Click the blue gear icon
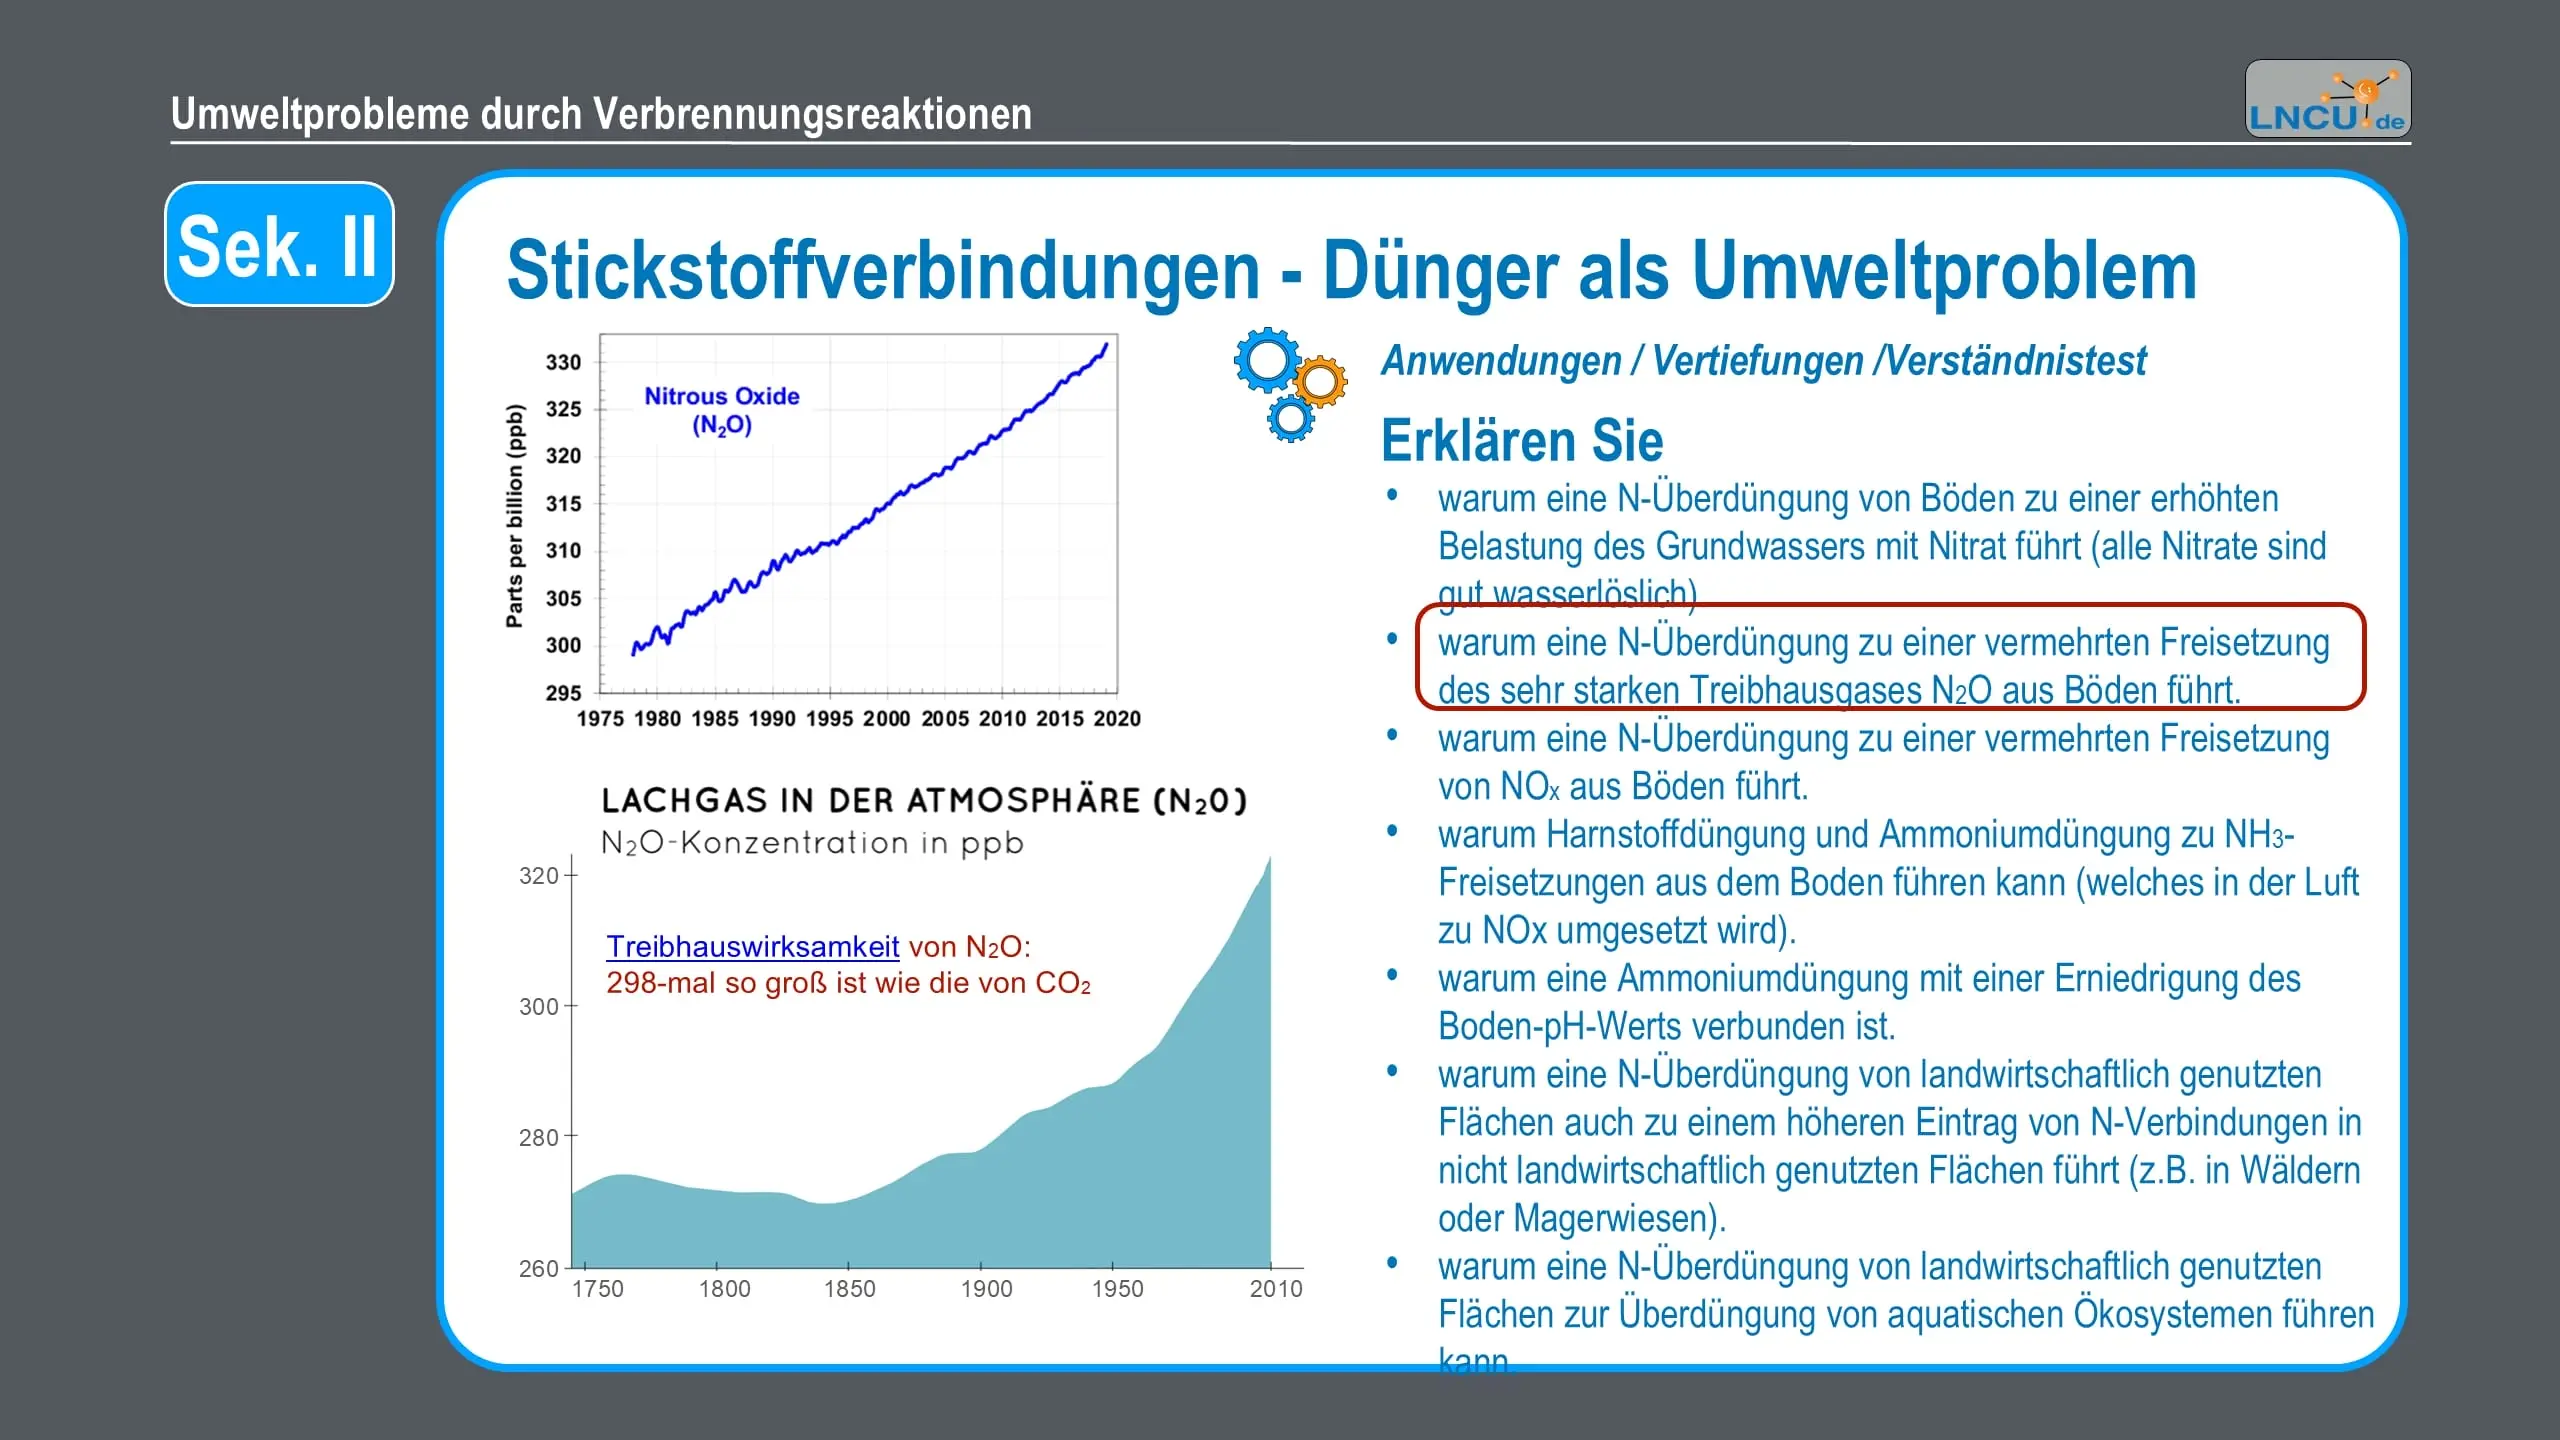The height and width of the screenshot is (1440, 2560). click(x=1268, y=361)
